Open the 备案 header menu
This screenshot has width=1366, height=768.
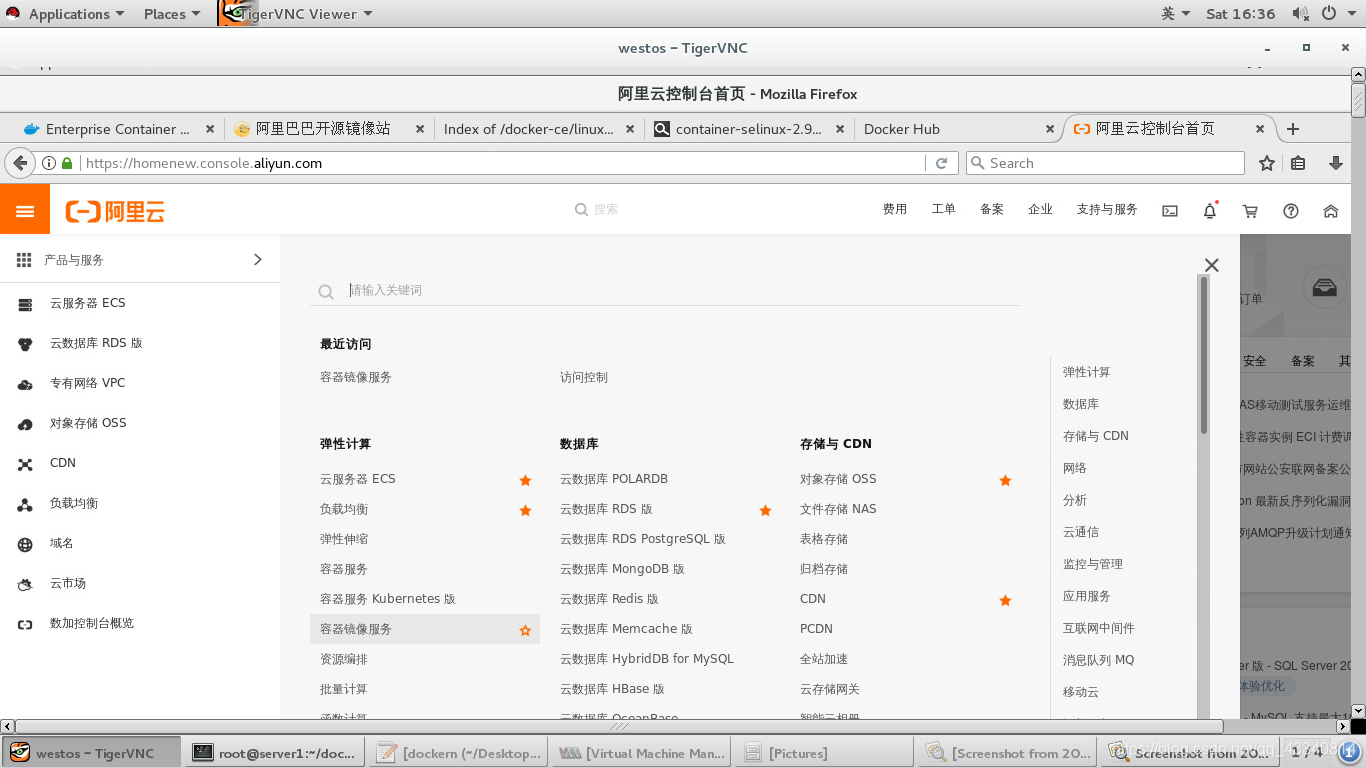(x=992, y=210)
